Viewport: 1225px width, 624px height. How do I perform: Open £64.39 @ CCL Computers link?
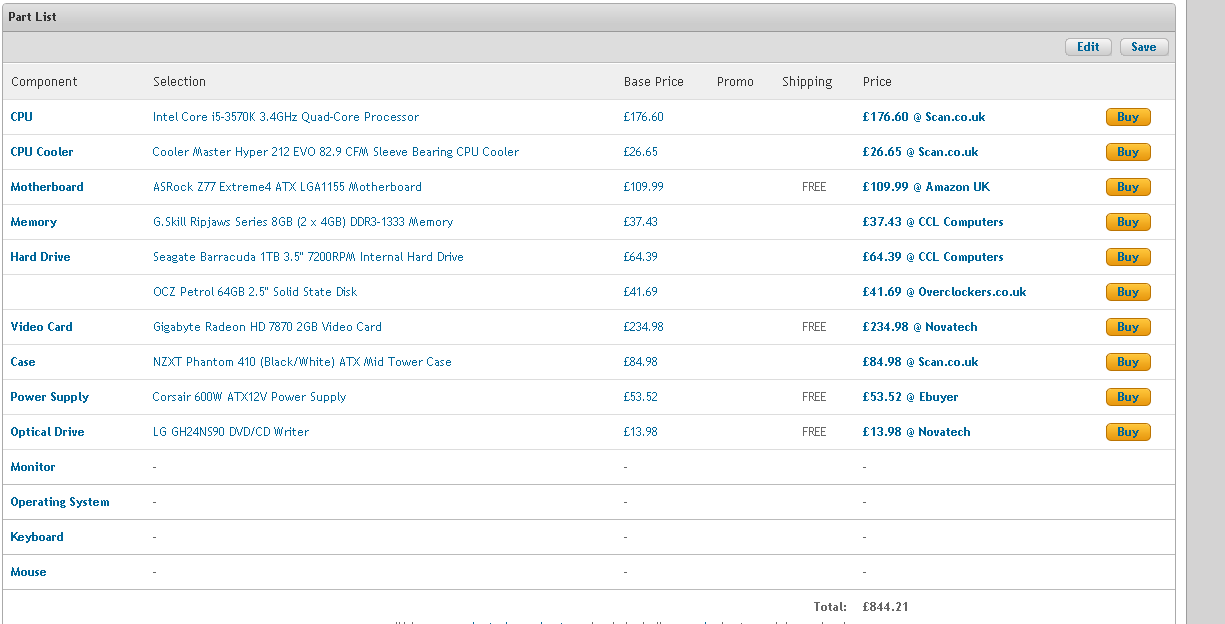point(933,257)
